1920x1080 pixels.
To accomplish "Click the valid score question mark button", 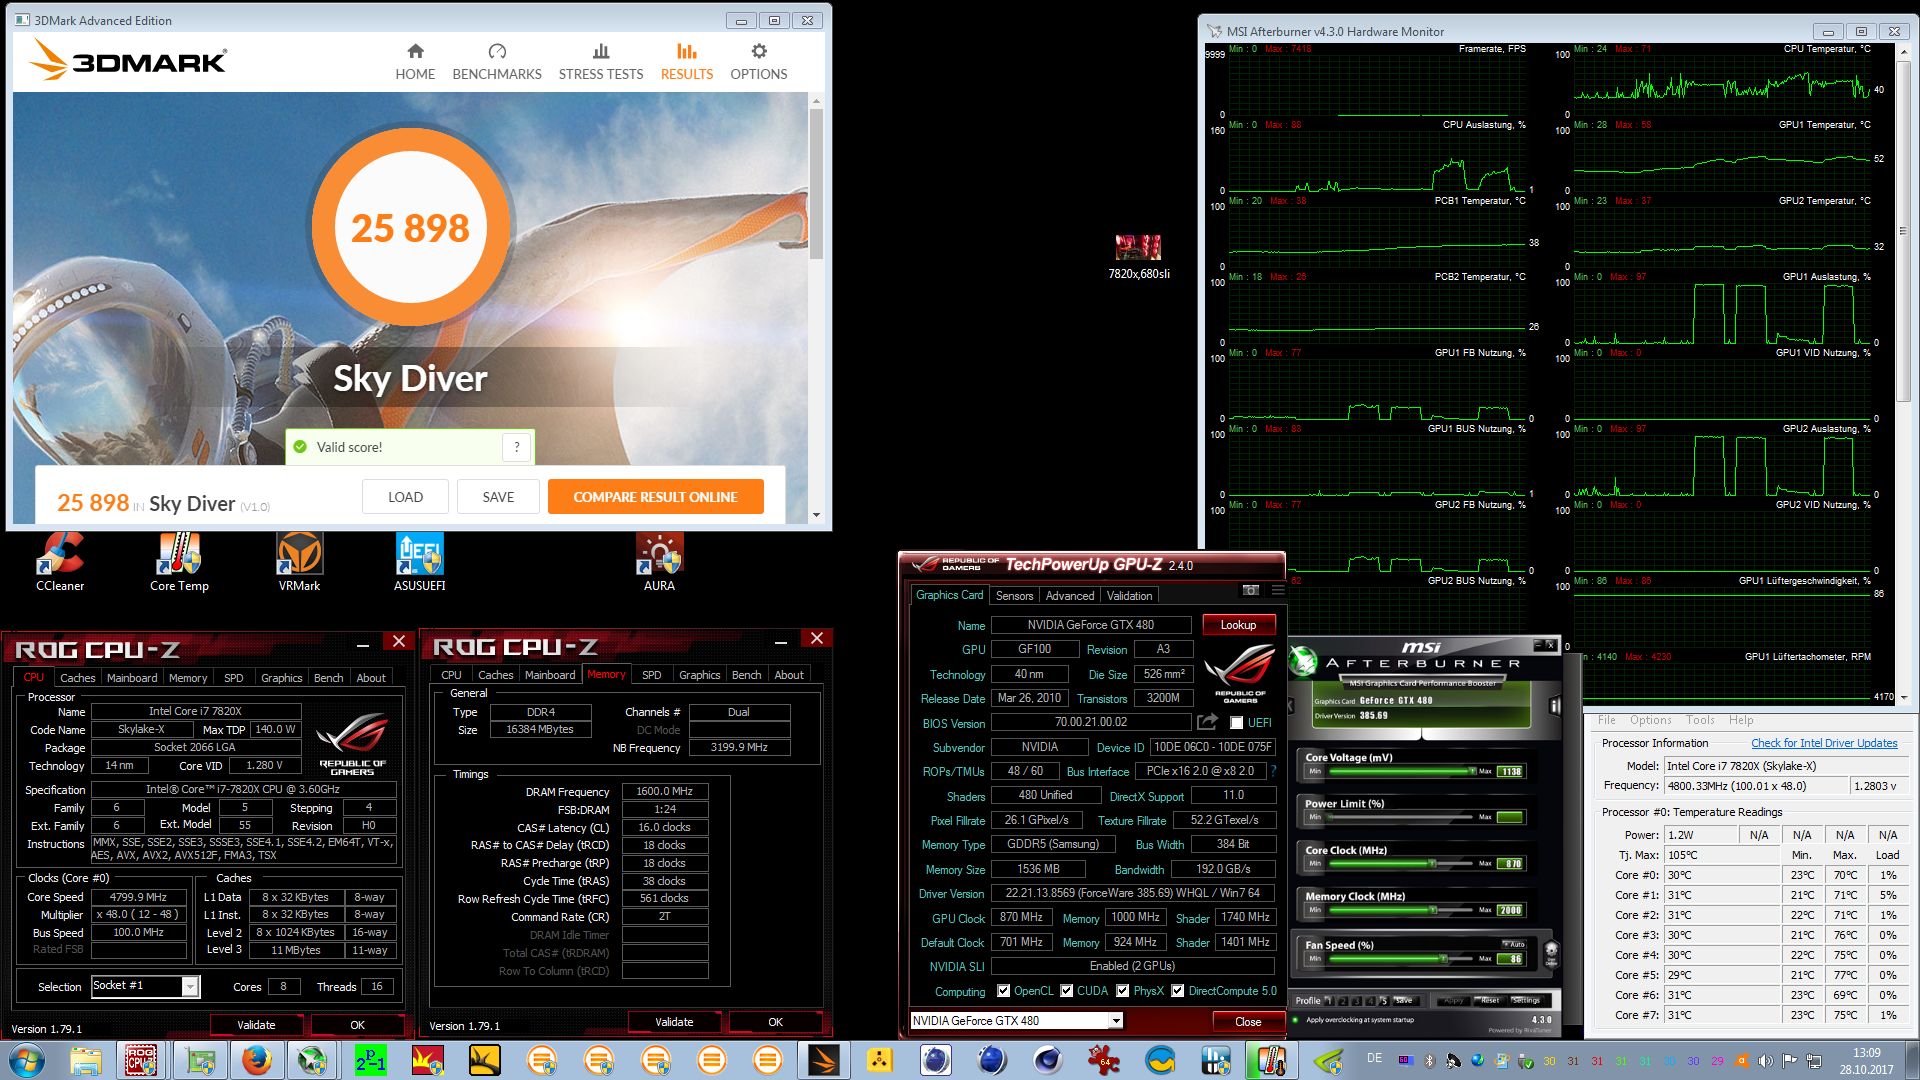I will pos(517,447).
